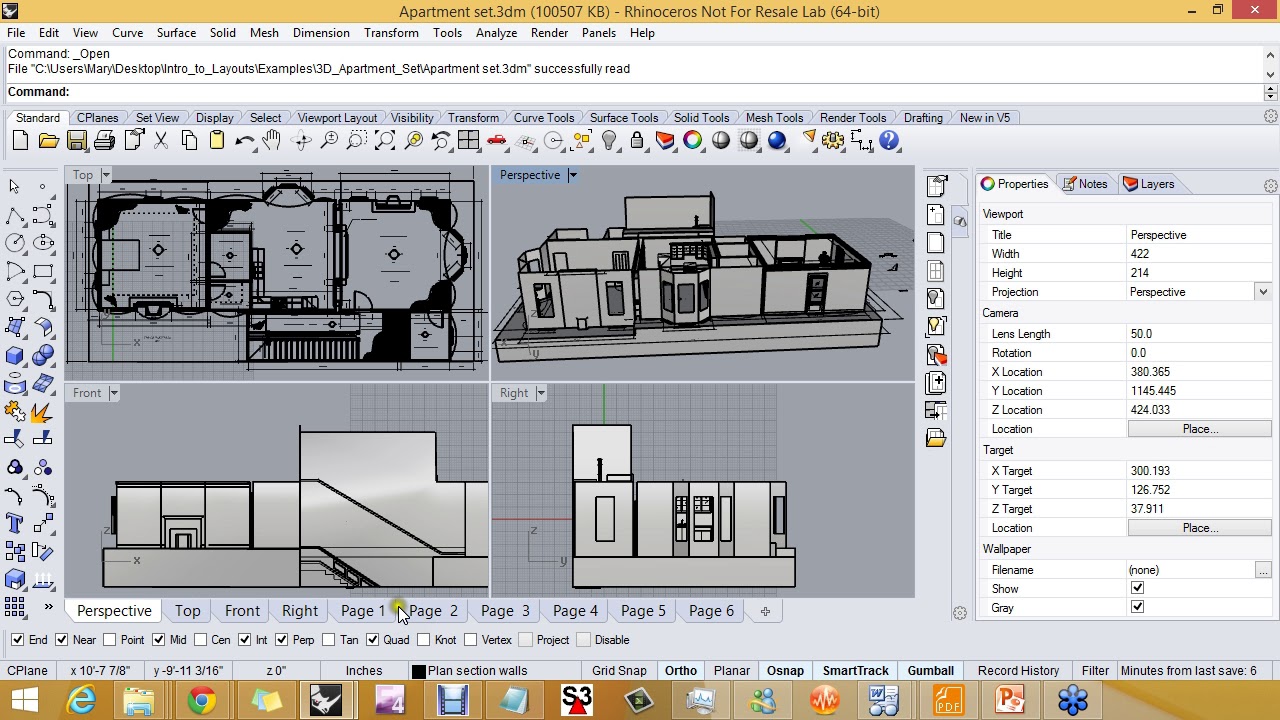Screen dimensions: 1280x720
Task: Open the File menu
Action: coord(16,33)
